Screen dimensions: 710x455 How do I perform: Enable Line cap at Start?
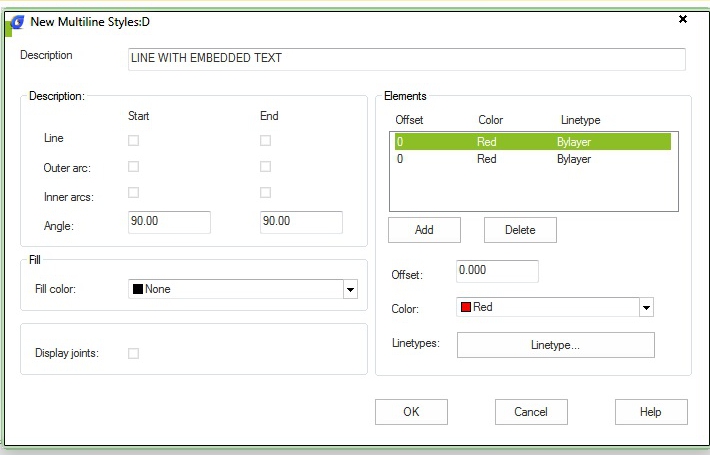click(x=133, y=140)
